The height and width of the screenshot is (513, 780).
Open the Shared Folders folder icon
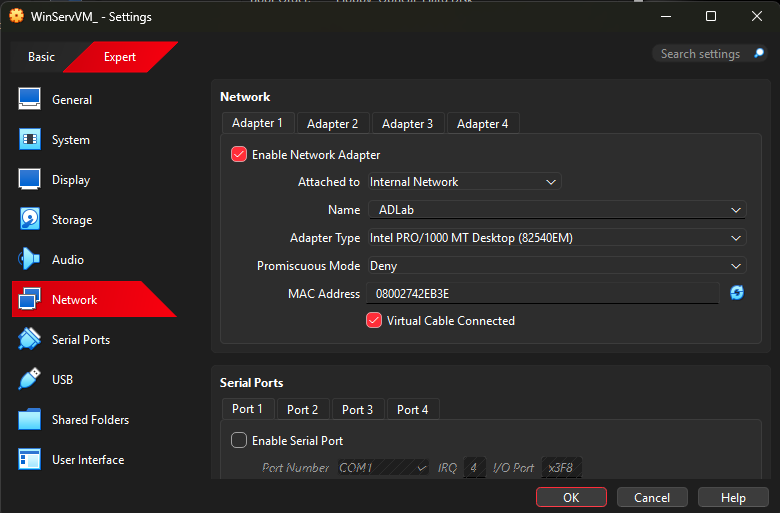(29, 419)
